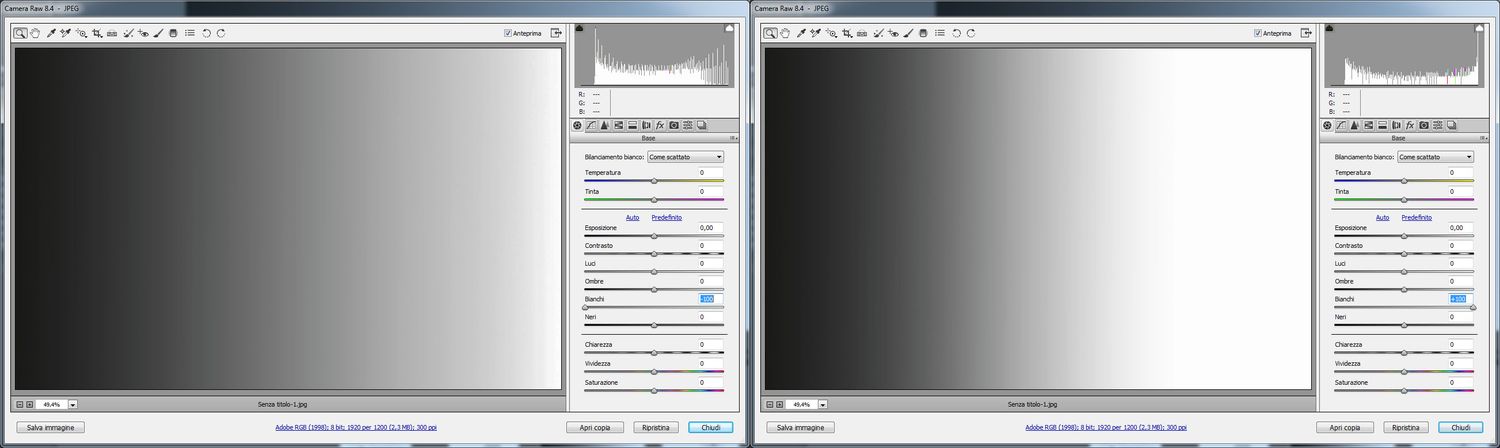The height and width of the screenshot is (448, 1500).
Task: Open Base panel options menu in right window
Action: tap(1484, 138)
